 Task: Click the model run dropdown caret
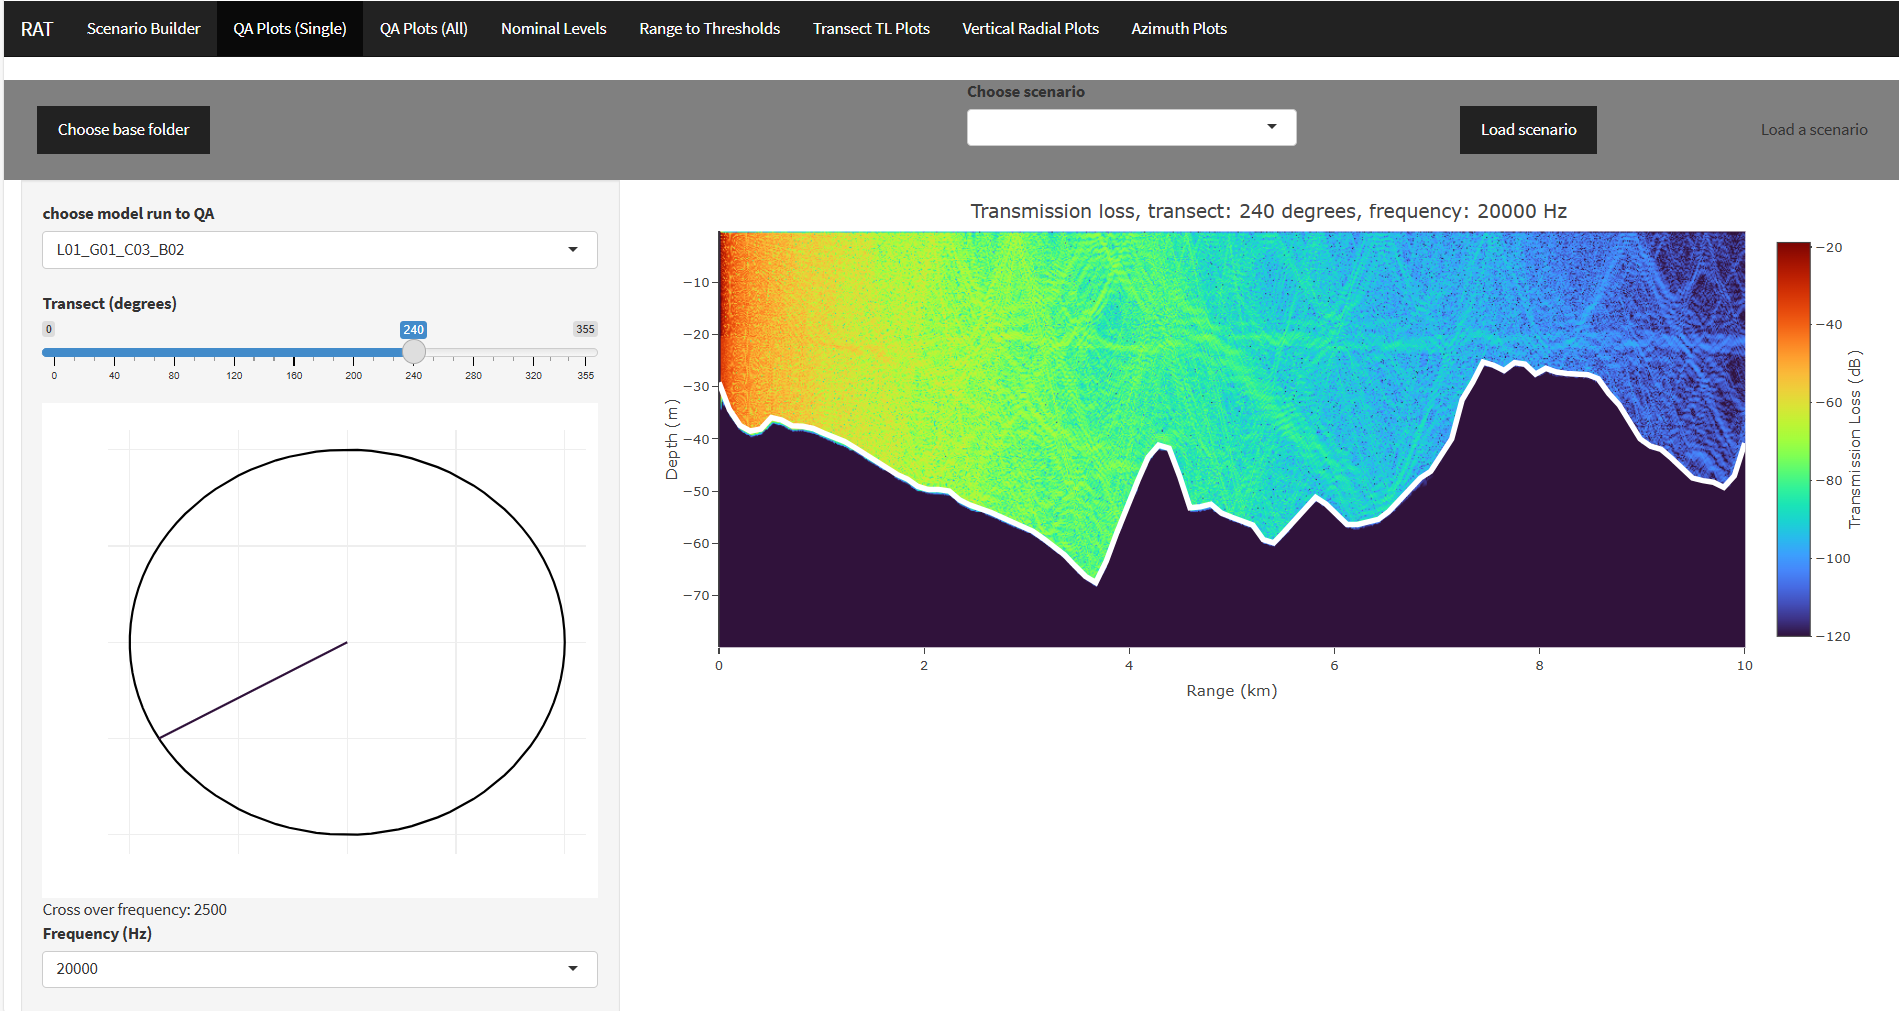[x=573, y=250]
